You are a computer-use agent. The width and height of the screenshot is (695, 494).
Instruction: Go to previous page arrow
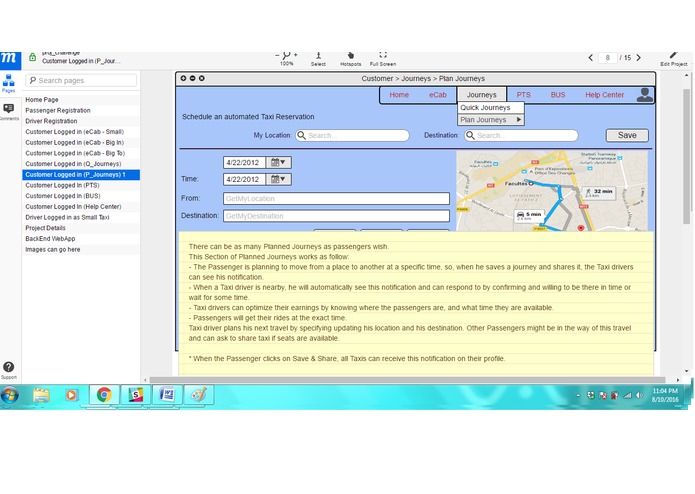590,58
